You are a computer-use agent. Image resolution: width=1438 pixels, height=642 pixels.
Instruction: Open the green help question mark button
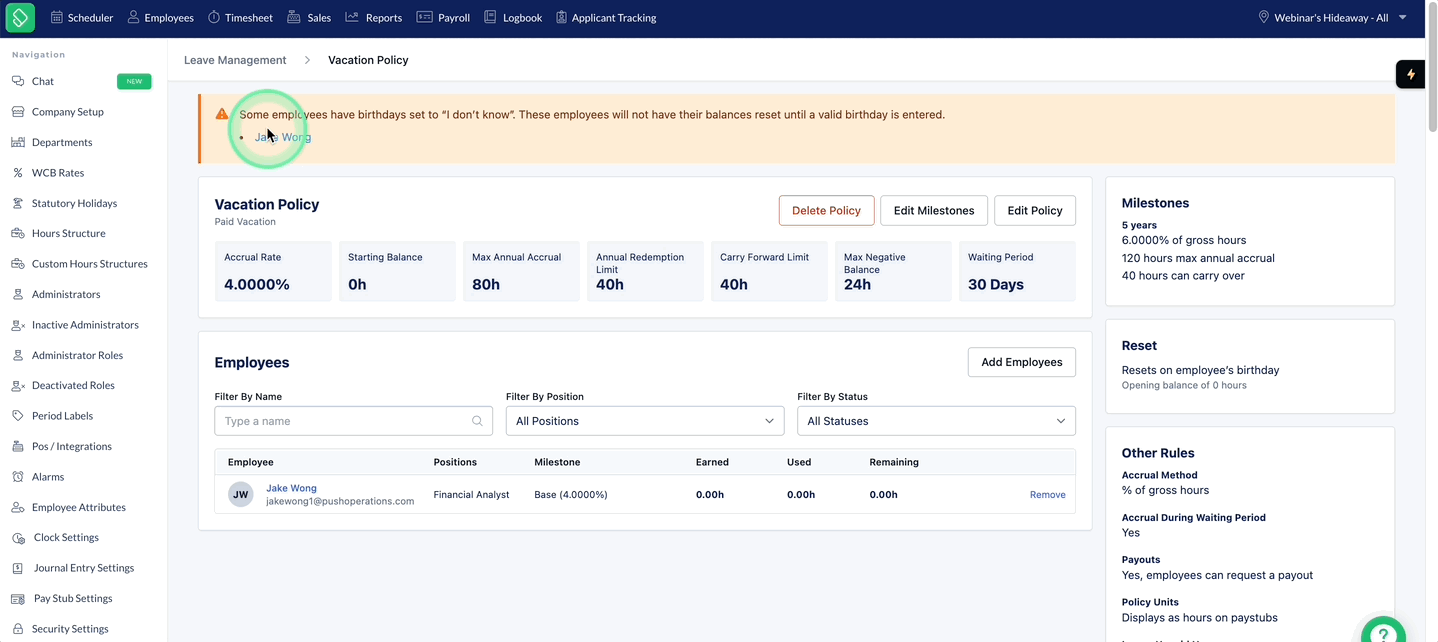pos(1383,632)
